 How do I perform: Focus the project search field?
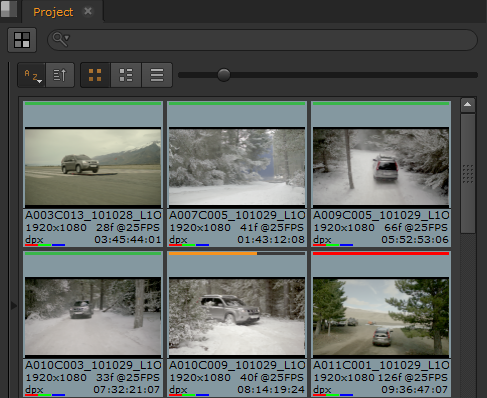pyautogui.click(x=262, y=40)
